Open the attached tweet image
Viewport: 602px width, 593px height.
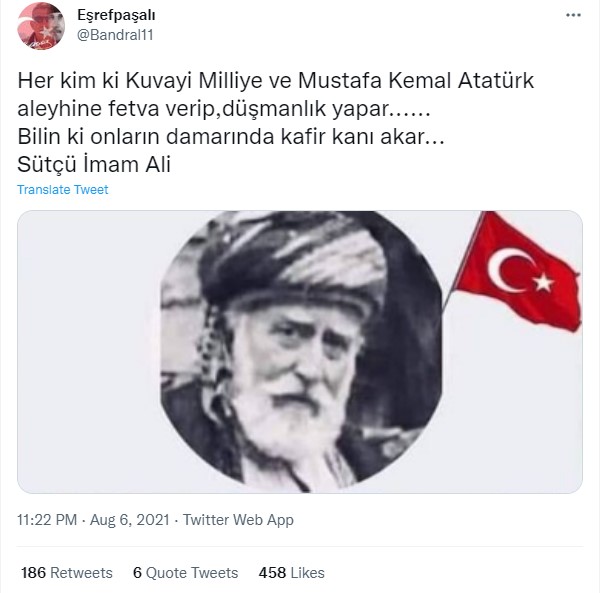pos(300,352)
